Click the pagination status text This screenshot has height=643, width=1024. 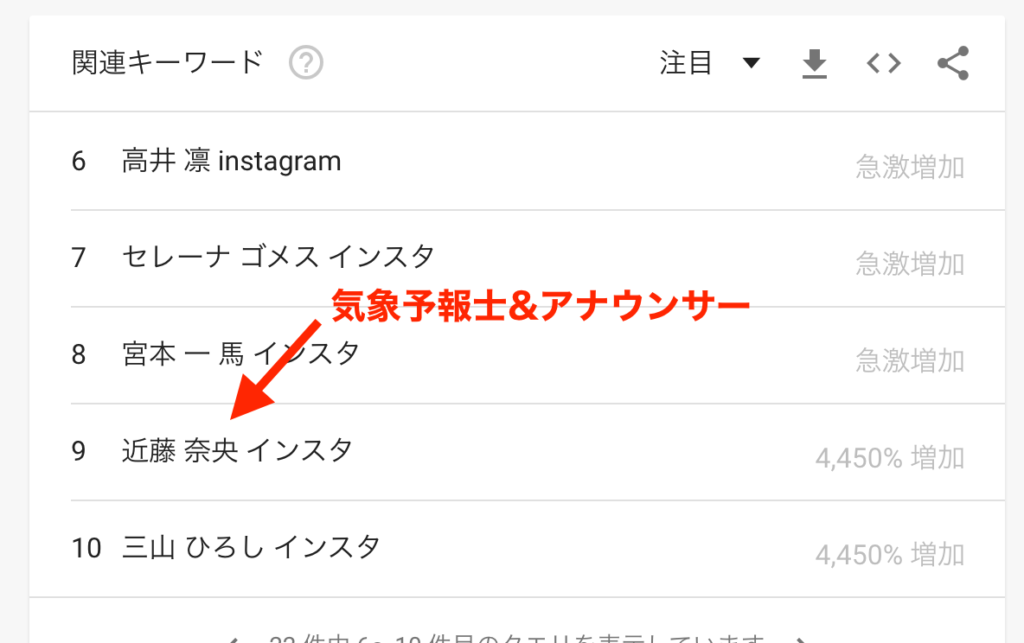[517, 638]
